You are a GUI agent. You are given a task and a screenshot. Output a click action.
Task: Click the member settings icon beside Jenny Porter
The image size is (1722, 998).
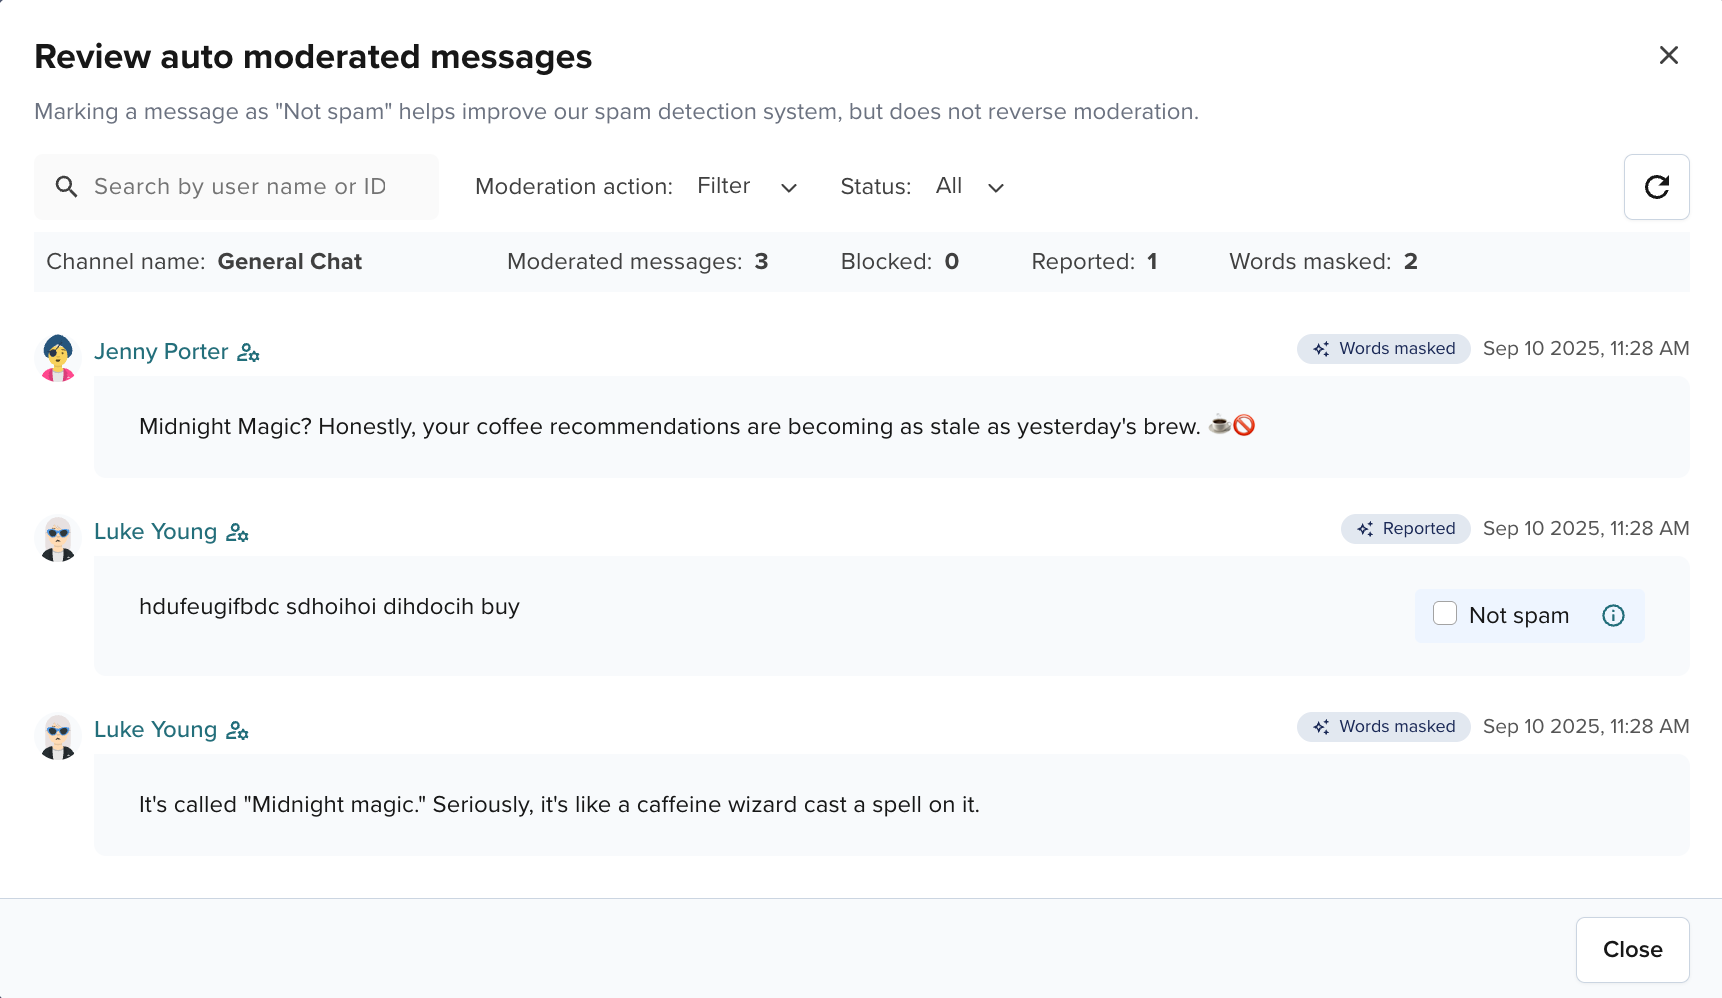pyautogui.click(x=248, y=352)
